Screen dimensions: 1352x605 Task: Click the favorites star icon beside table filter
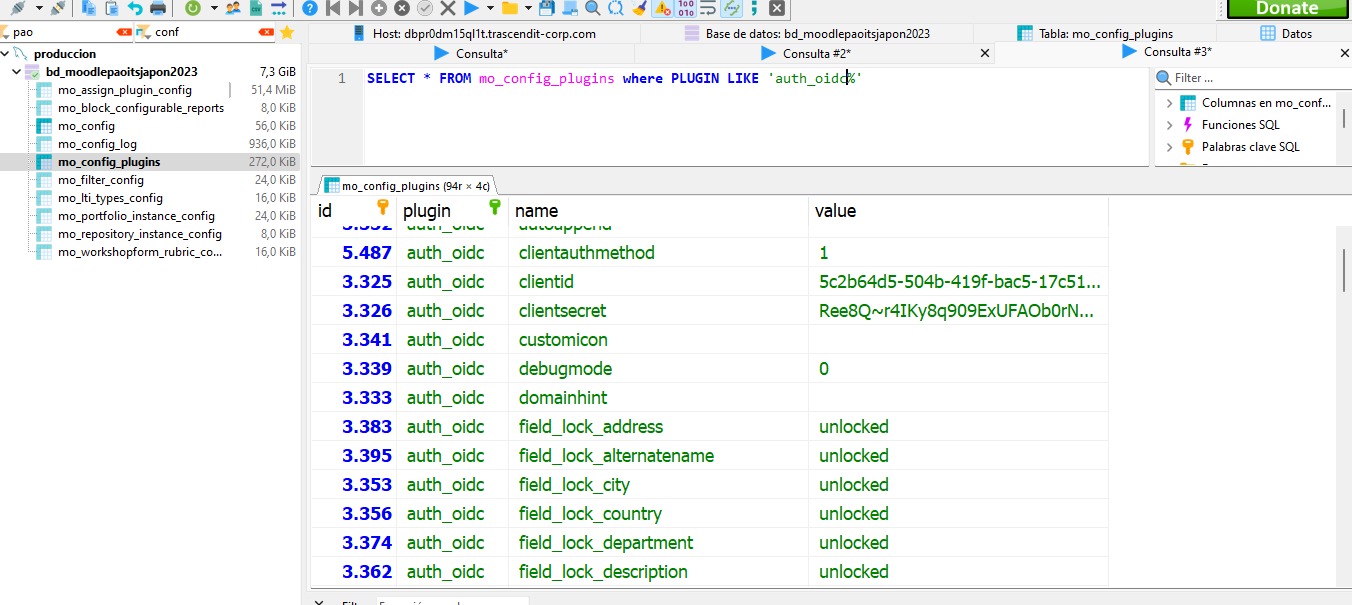(287, 32)
